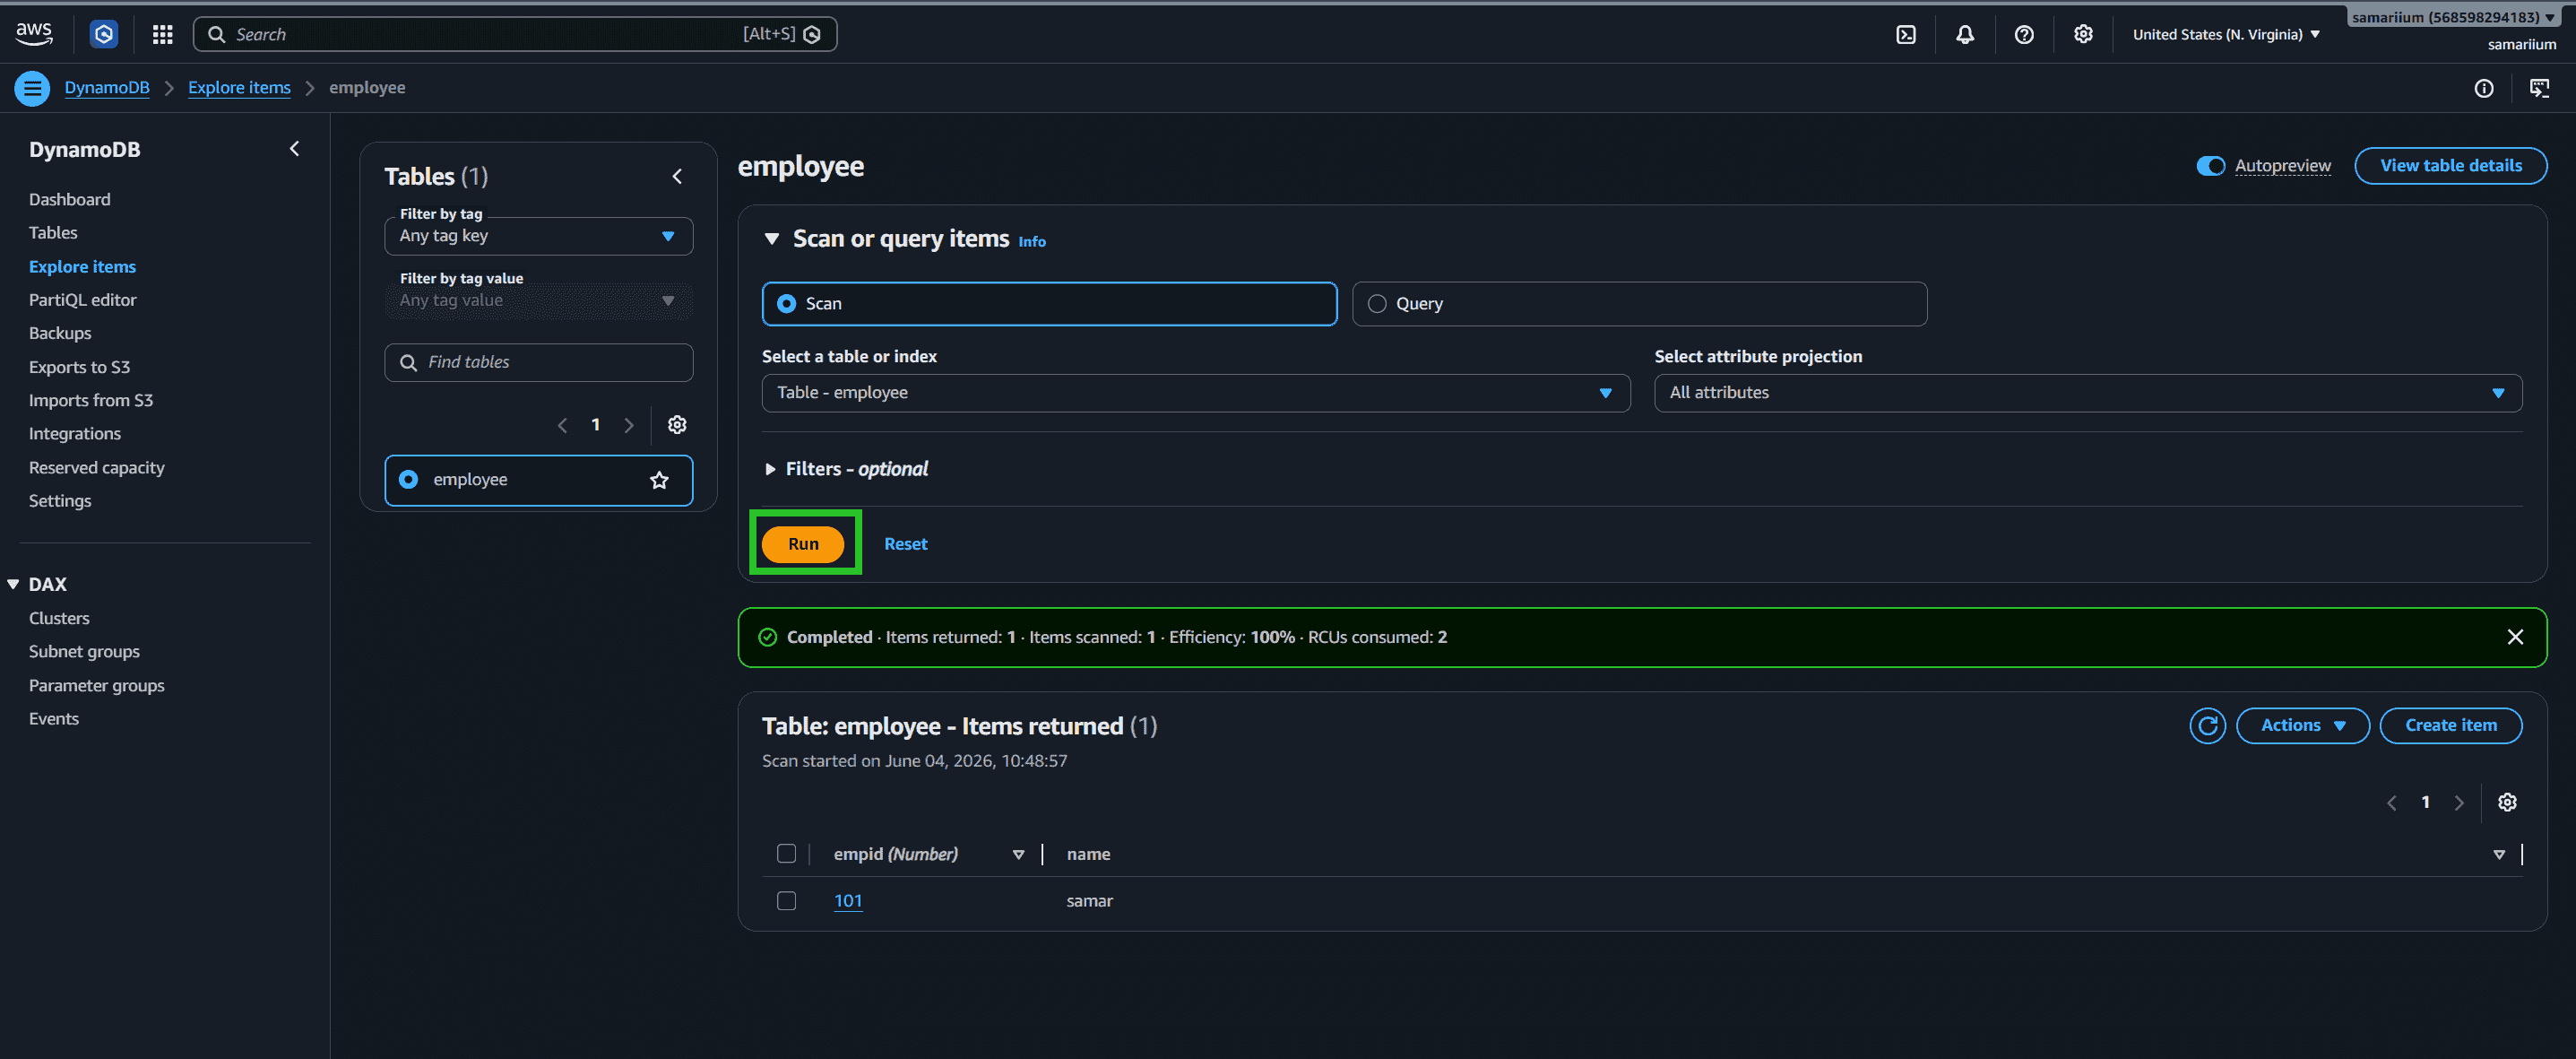Image resolution: width=2576 pixels, height=1059 pixels.
Task: Select the employee table radio button
Action: click(408, 480)
